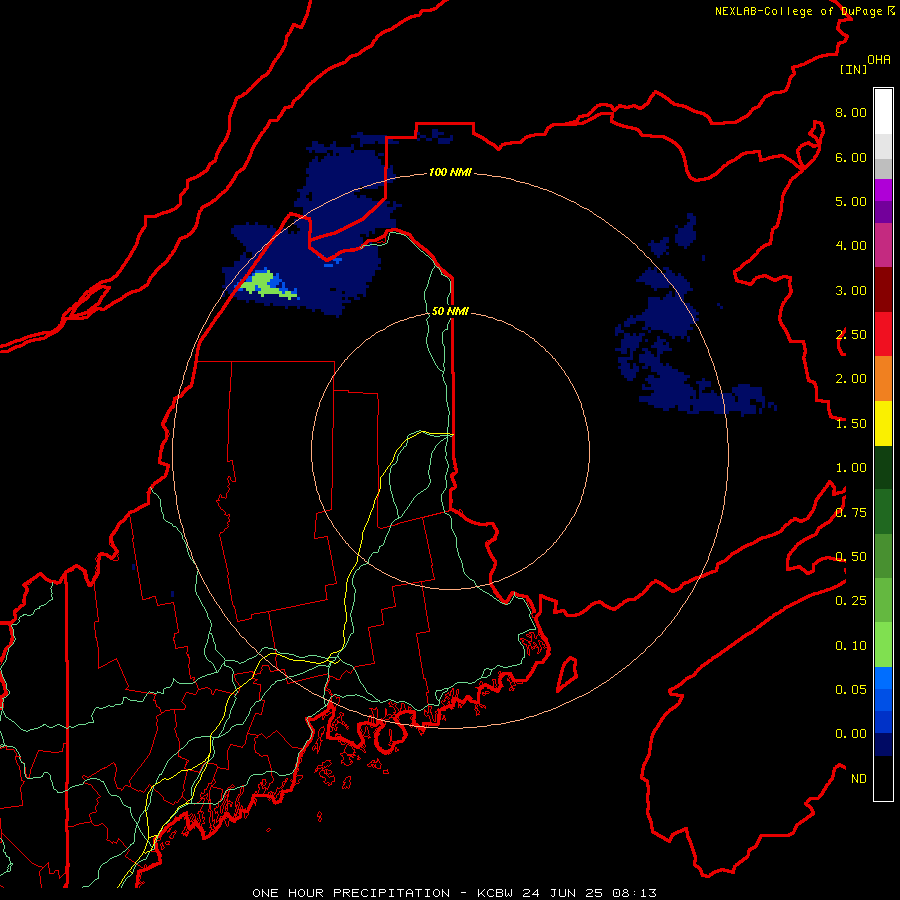
Task: Select the 1.00 legend value
Action: pos(851,468)
